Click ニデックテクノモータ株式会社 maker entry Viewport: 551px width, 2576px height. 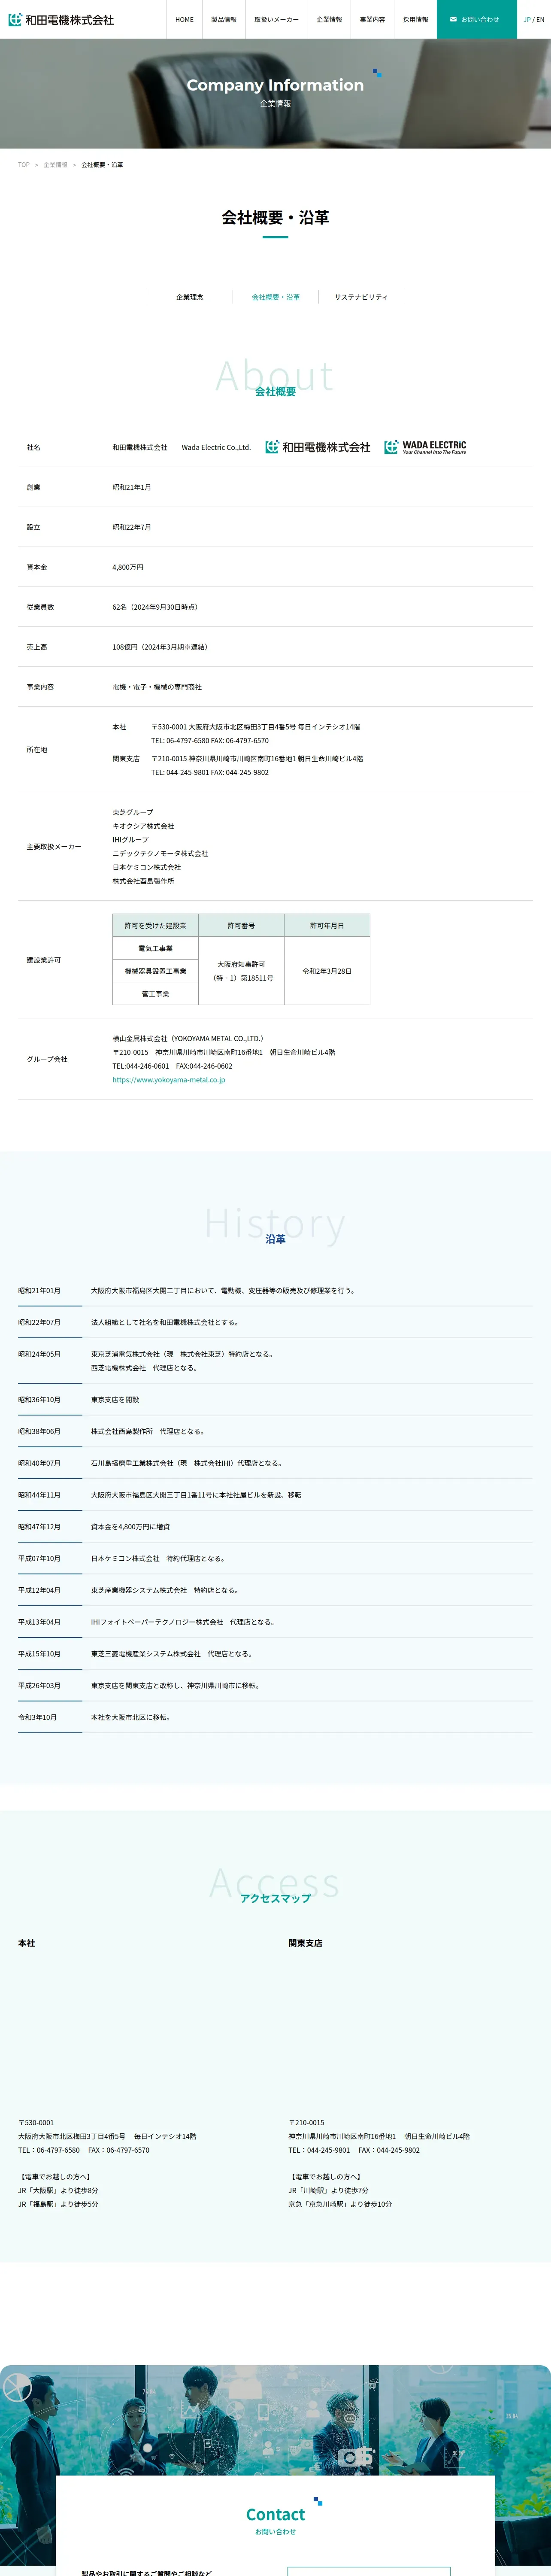click(160, 854)
